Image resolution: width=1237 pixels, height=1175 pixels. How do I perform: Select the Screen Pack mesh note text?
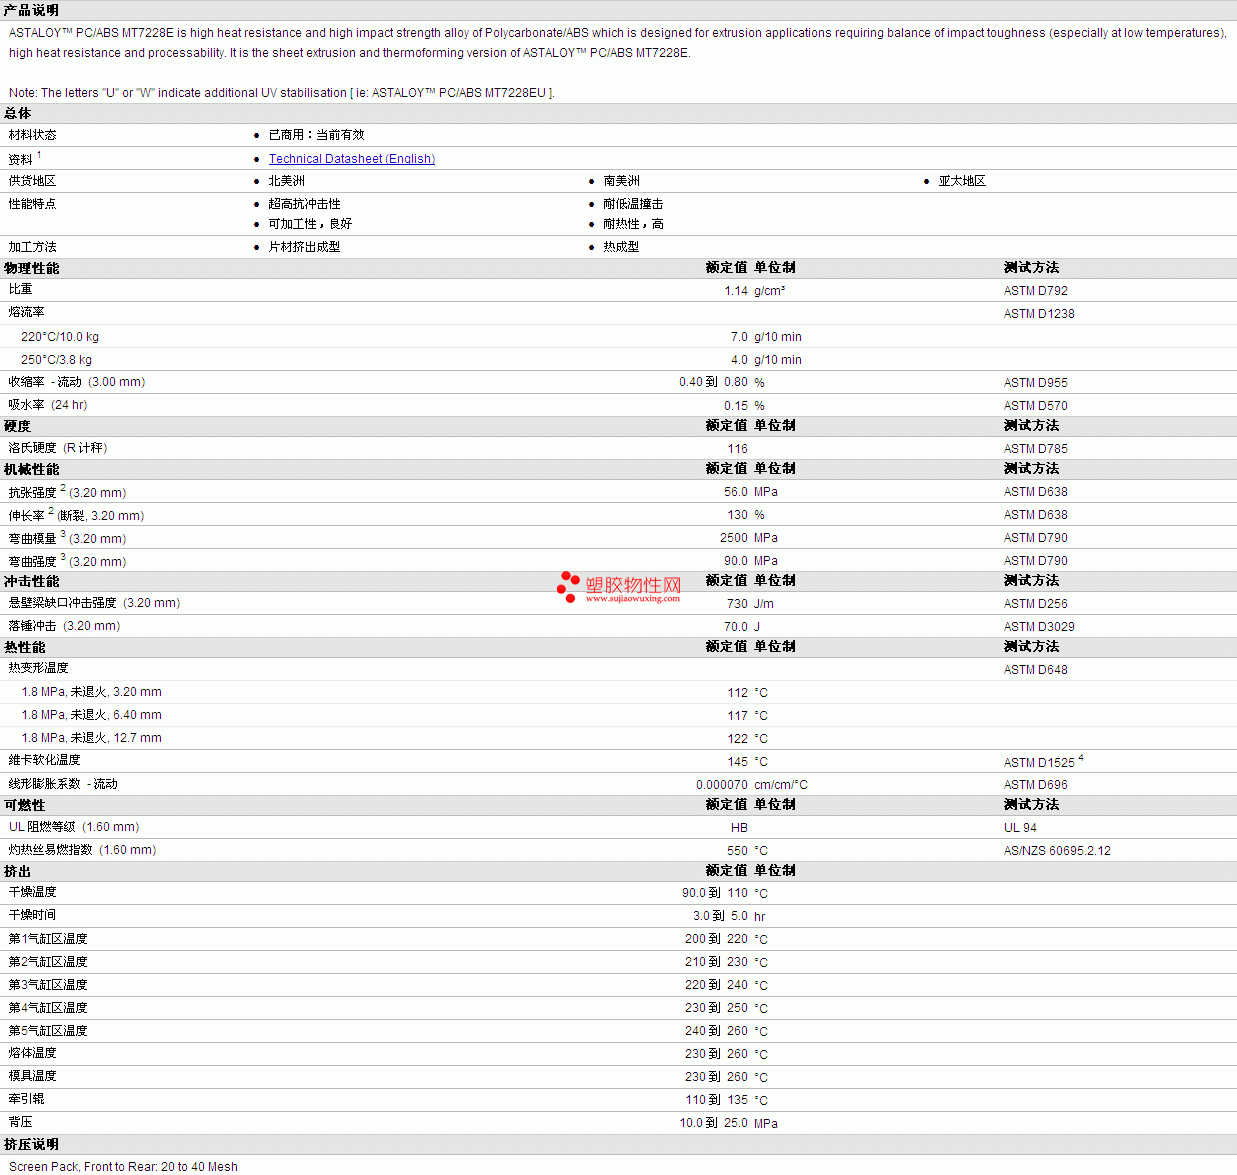[123, 1166]
